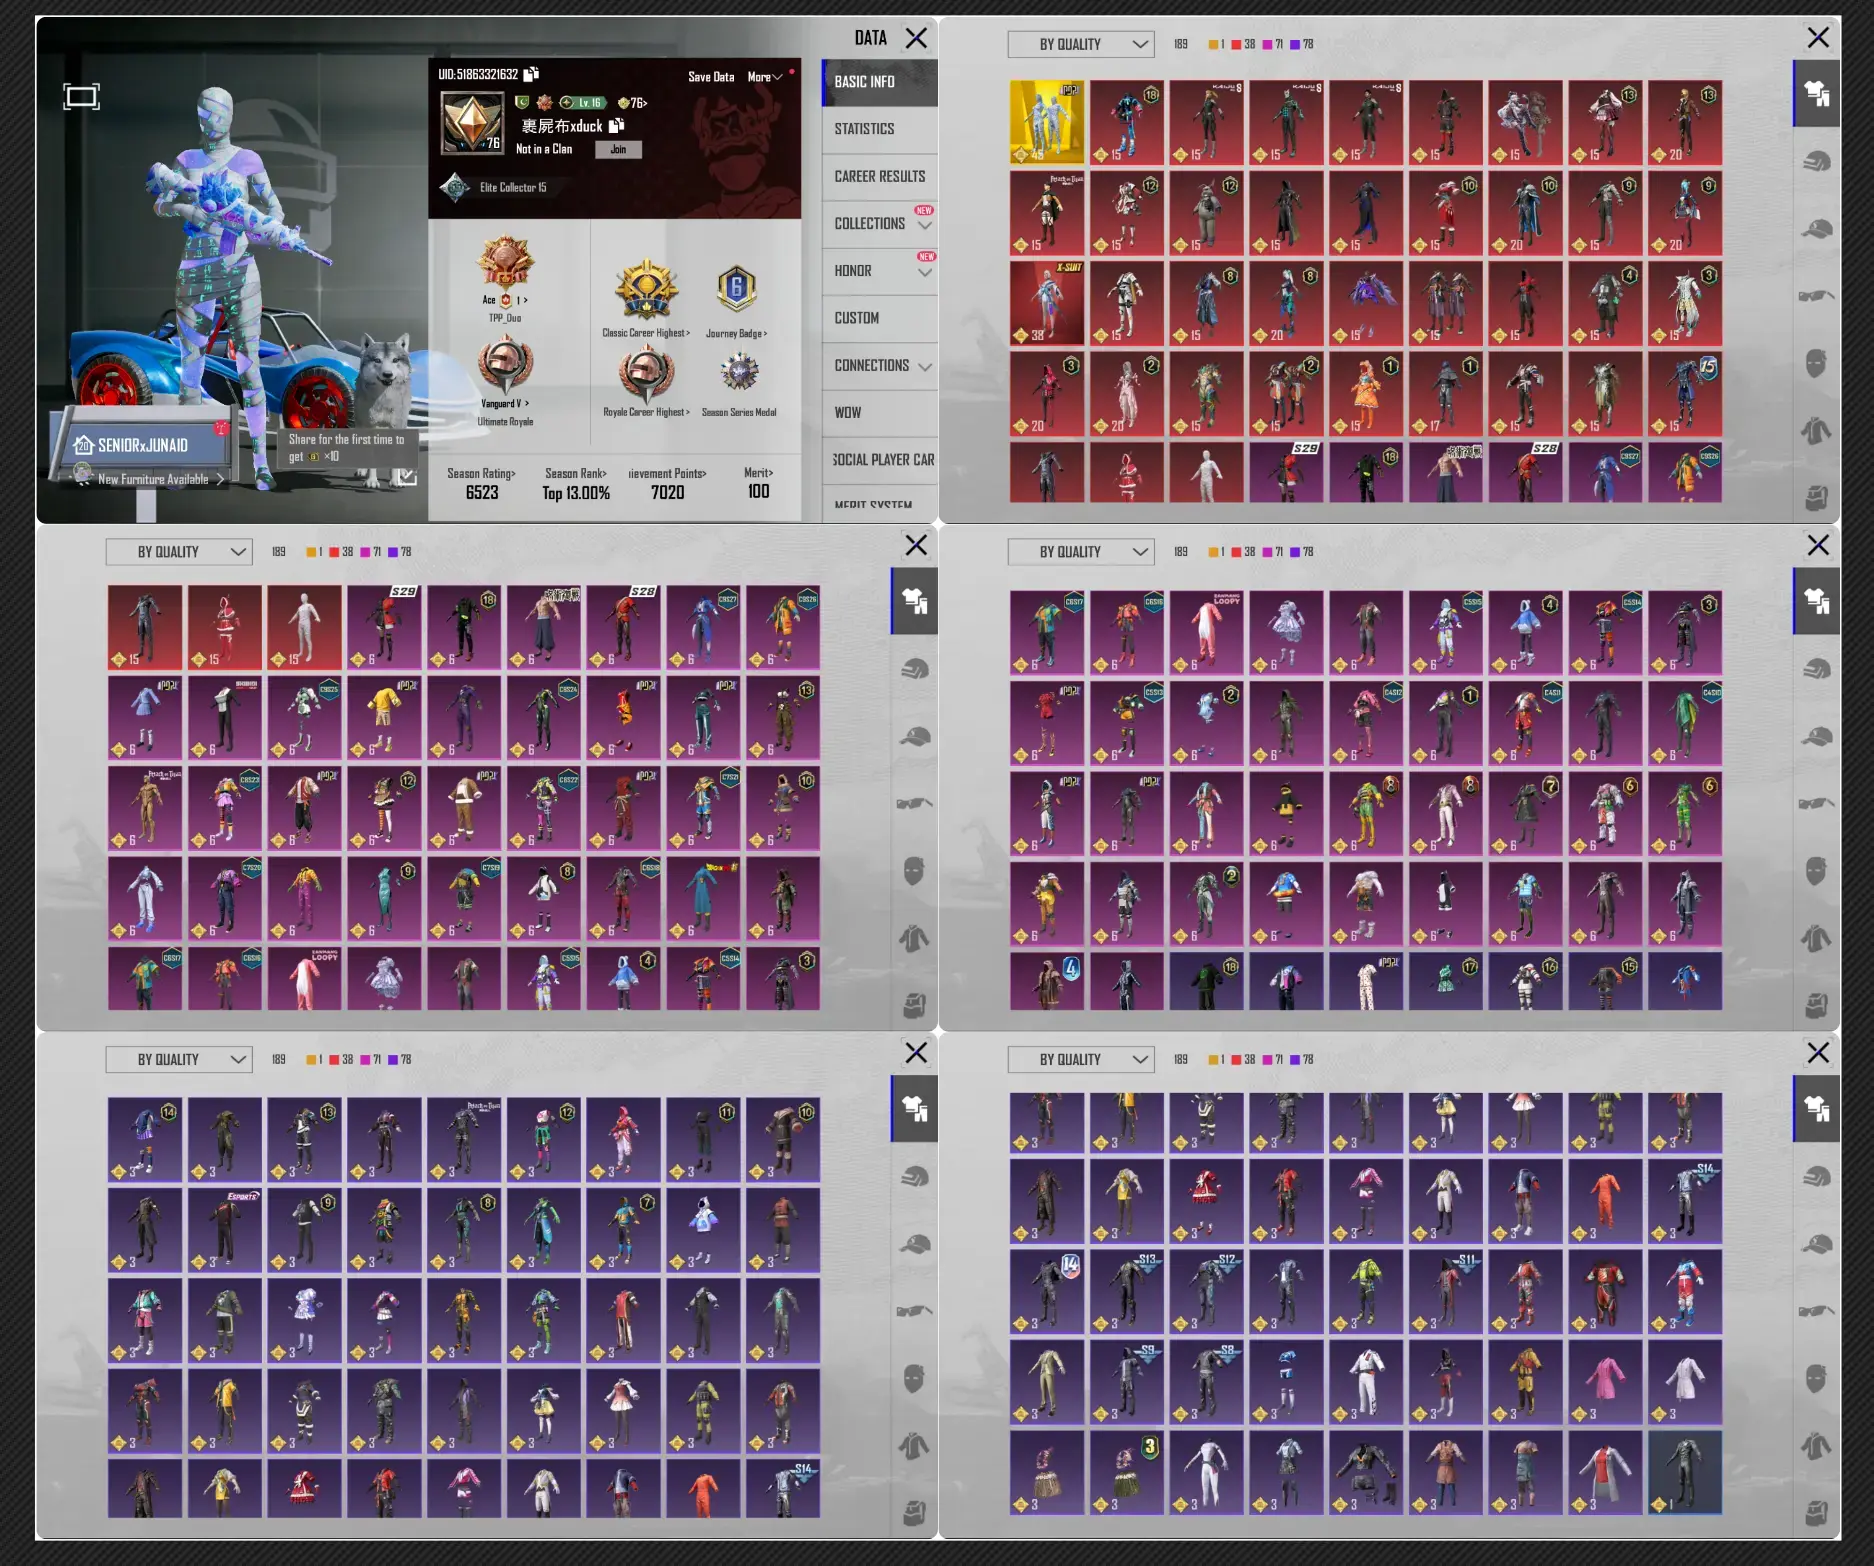Screen dimensions: 1874x1566
Task: Open the New Furniture Available link
Action: tap(155, 479)
